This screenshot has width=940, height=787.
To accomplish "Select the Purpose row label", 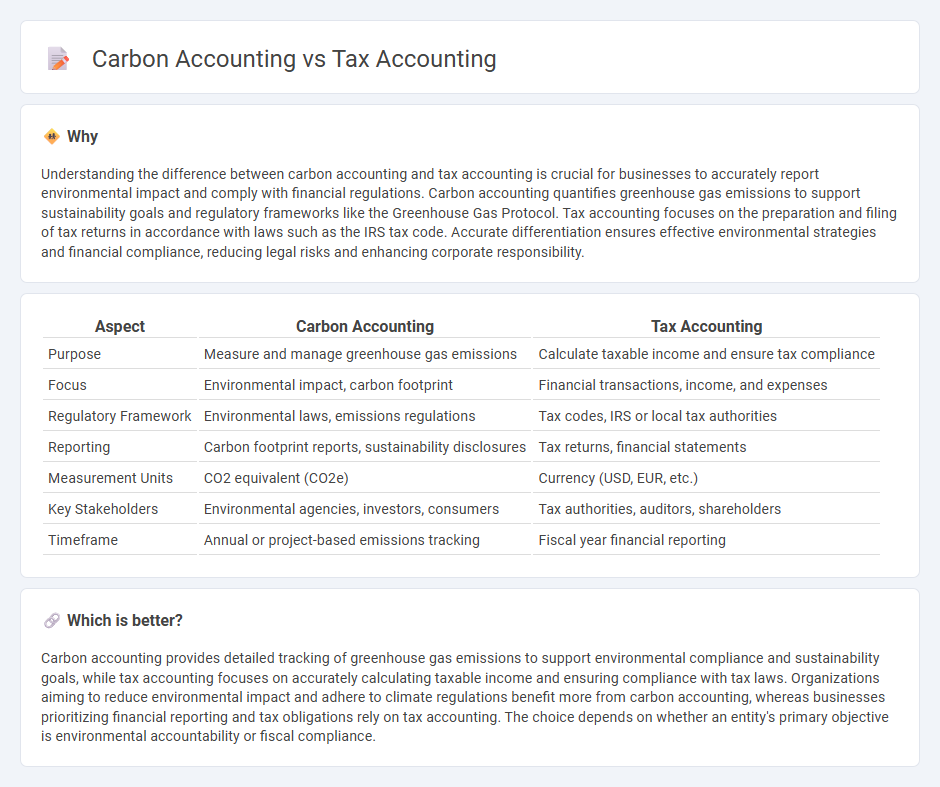I will point(74,354).
